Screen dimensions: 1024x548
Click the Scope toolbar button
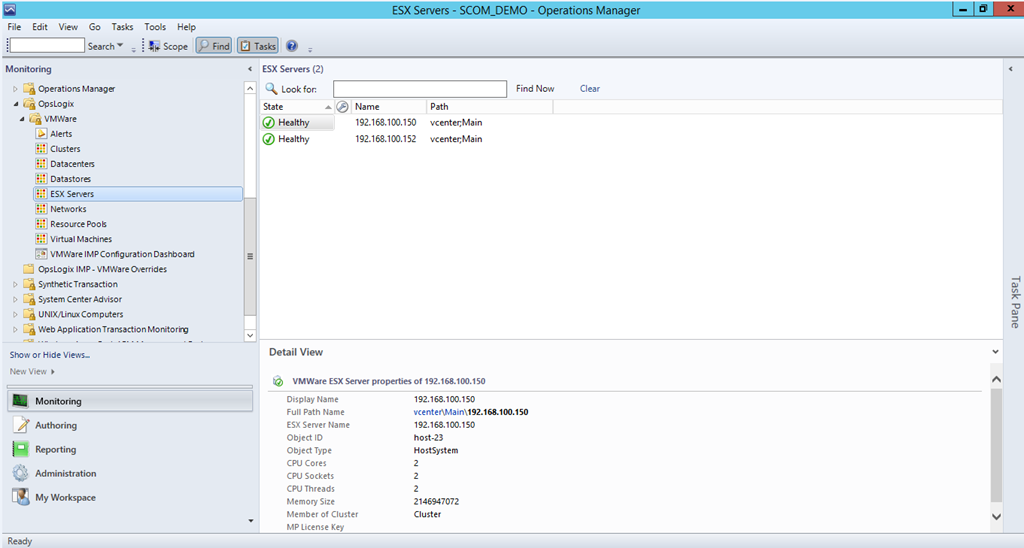[x=168, y=46]
